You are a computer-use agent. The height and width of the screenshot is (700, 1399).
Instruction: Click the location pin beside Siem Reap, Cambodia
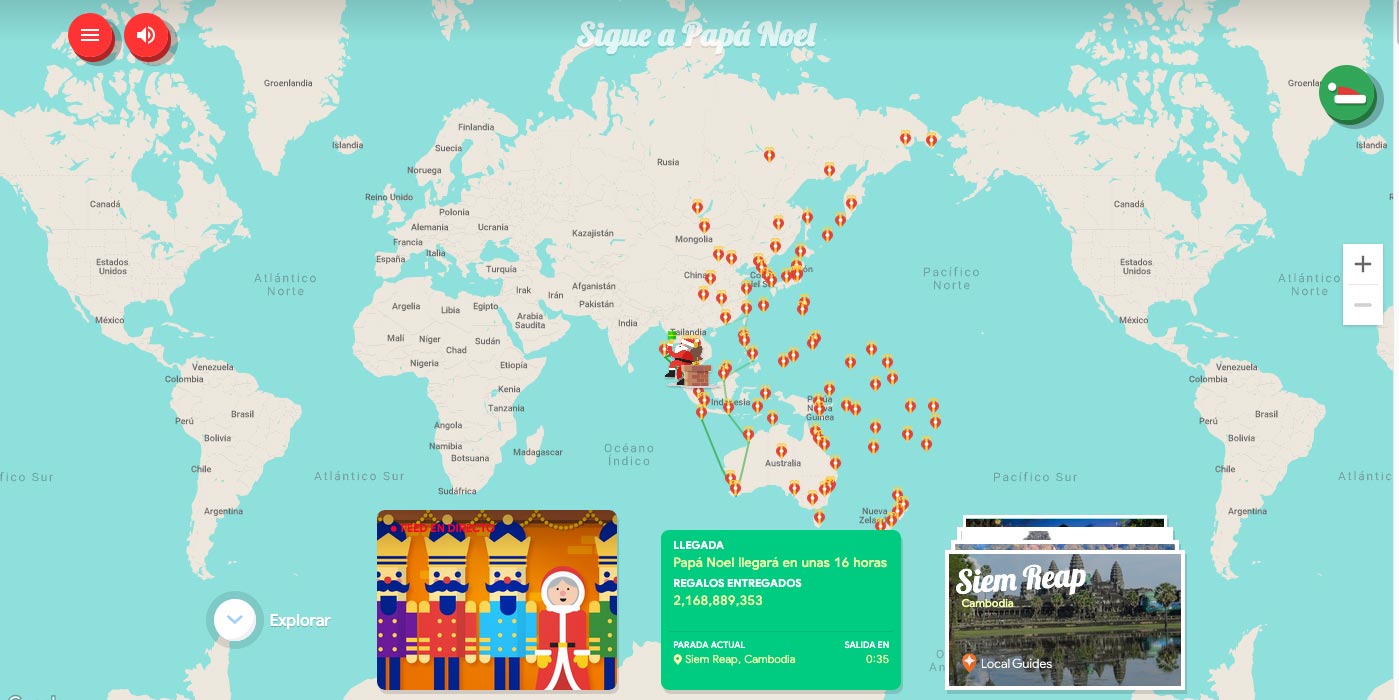coord(678,660)
